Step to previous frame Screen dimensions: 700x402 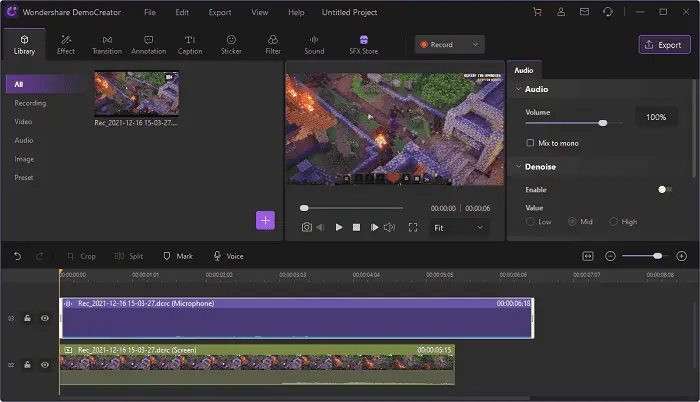click(x=321, y=227)
